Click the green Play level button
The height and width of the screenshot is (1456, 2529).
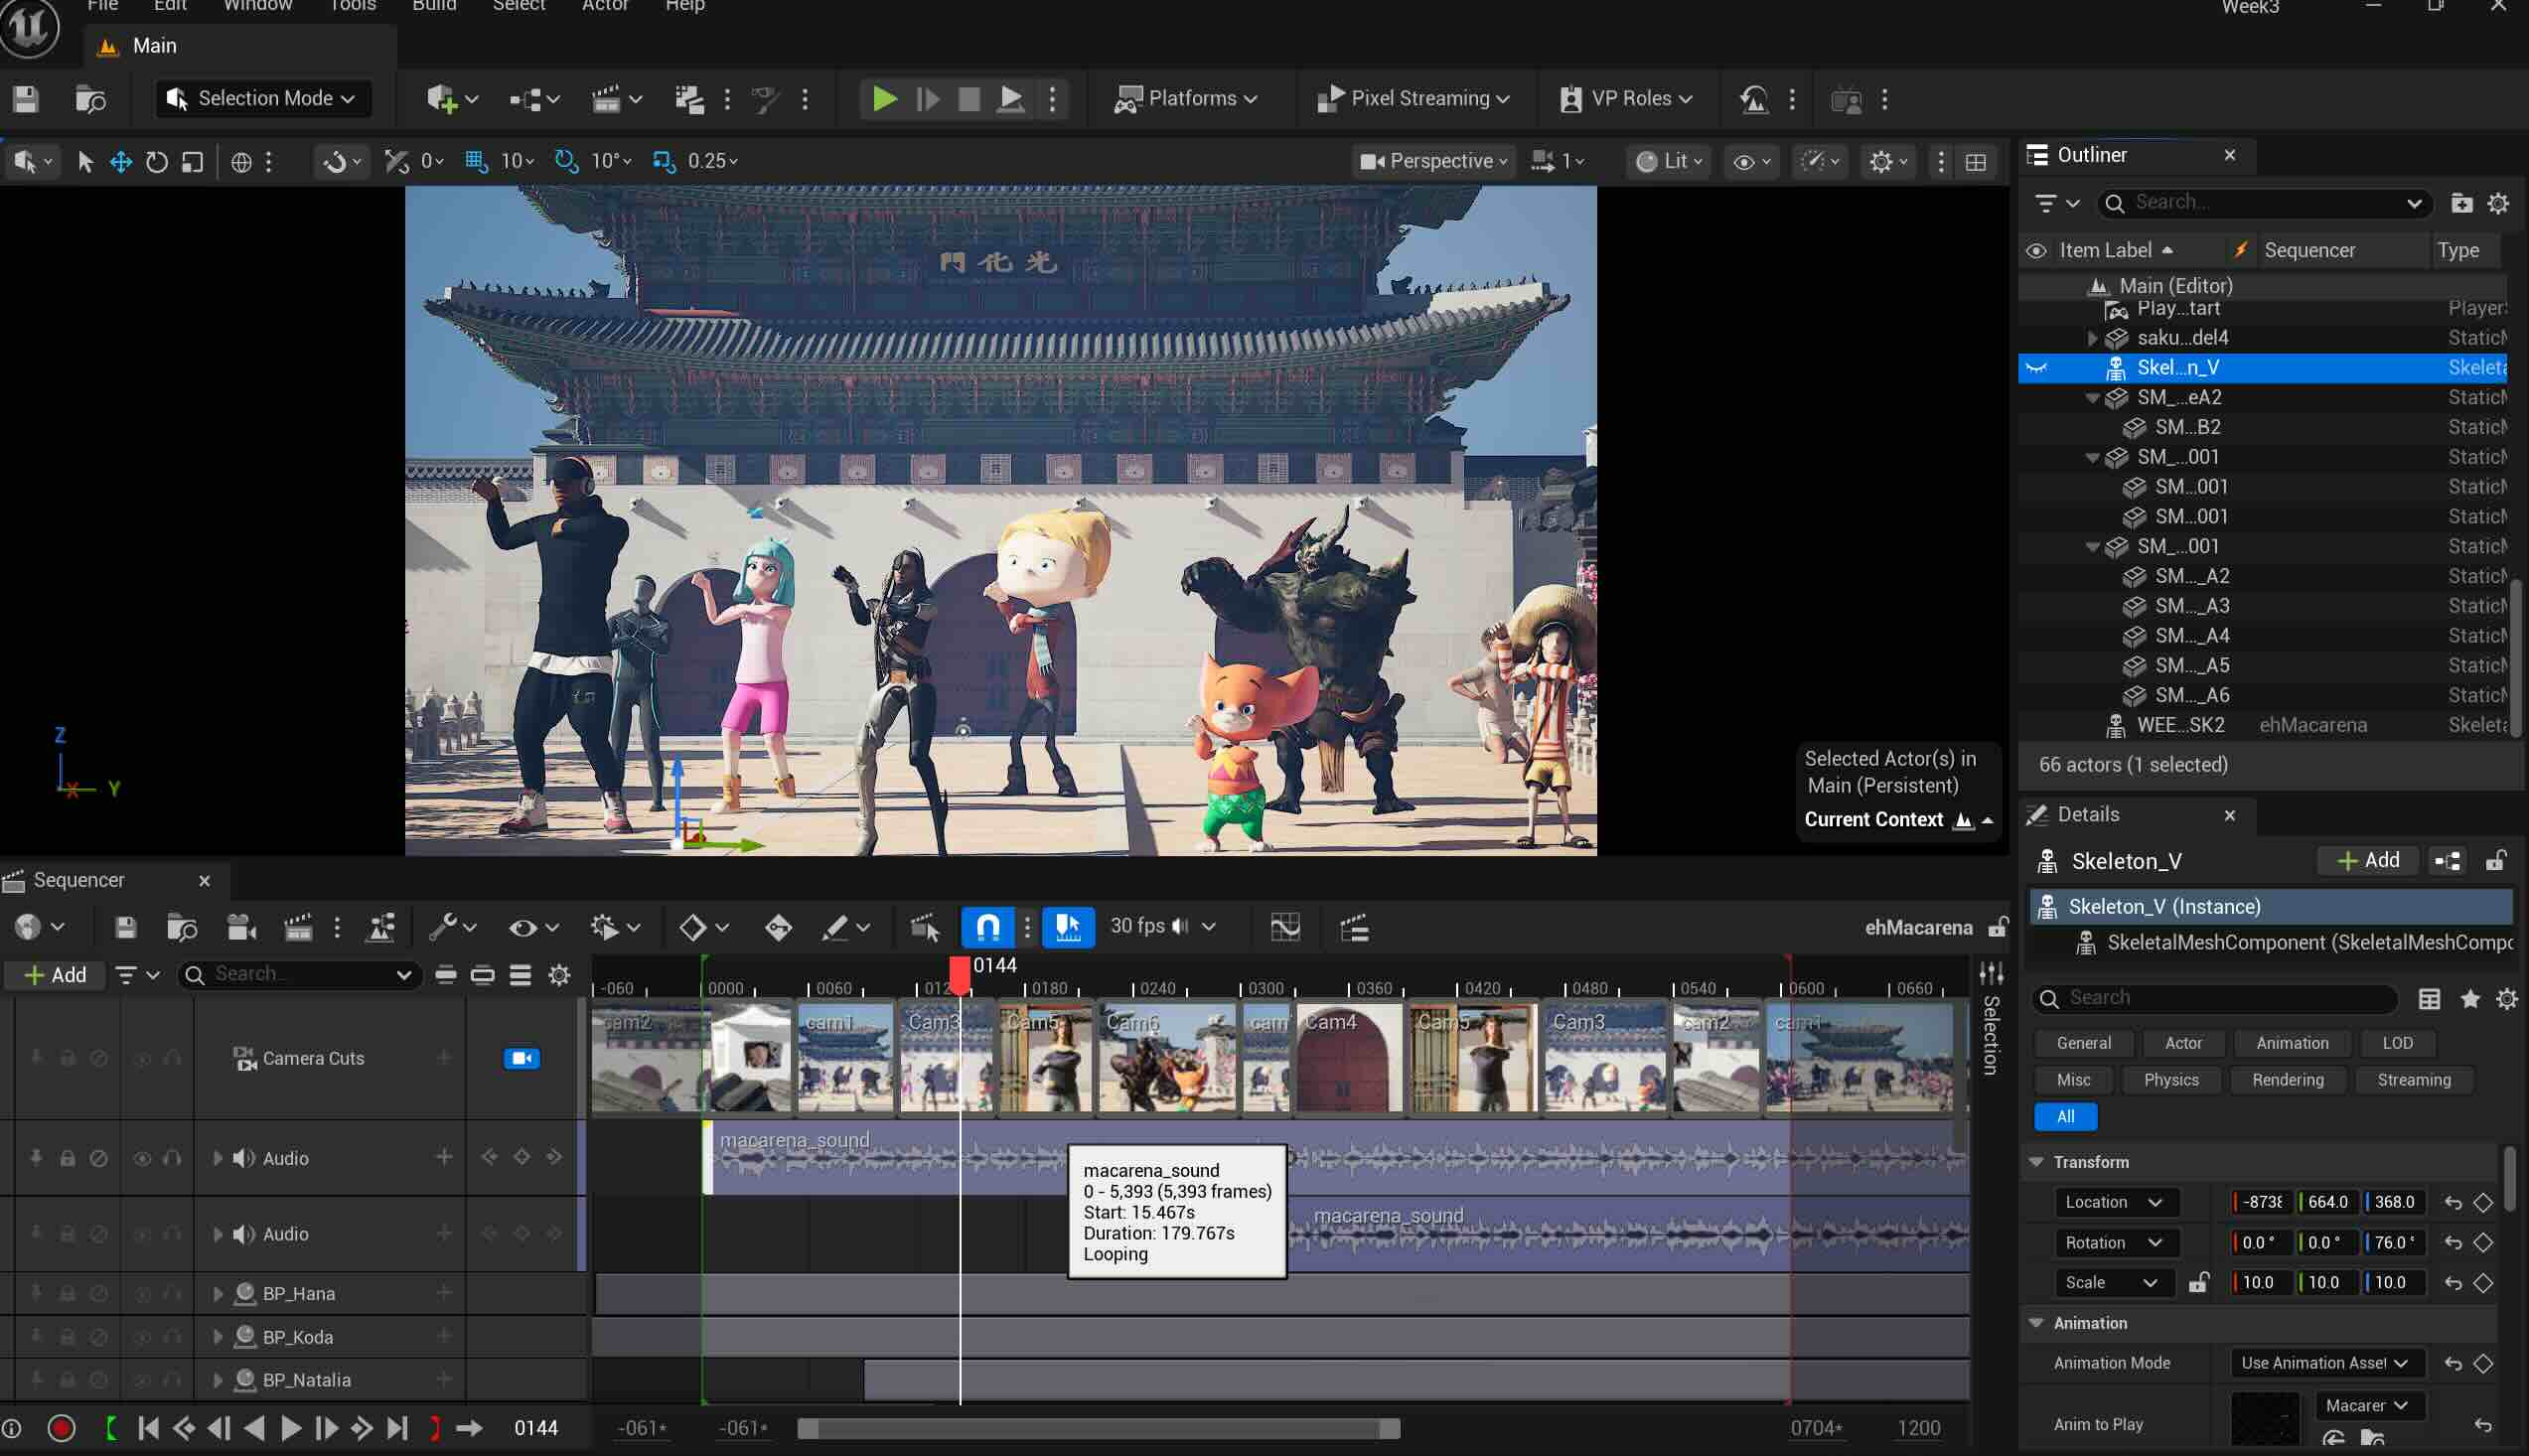coord(883,99)
